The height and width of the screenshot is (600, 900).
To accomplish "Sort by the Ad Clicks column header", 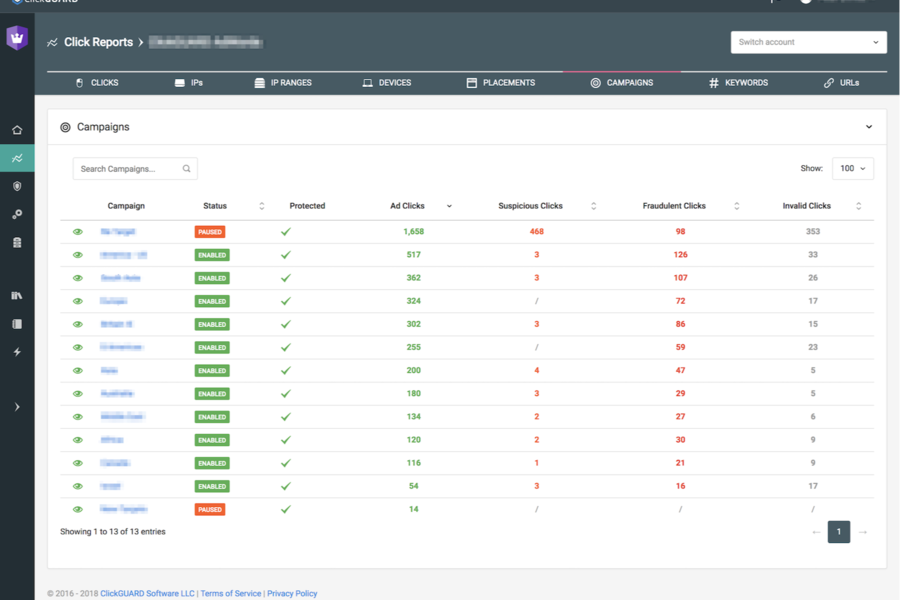I will 408,206.
